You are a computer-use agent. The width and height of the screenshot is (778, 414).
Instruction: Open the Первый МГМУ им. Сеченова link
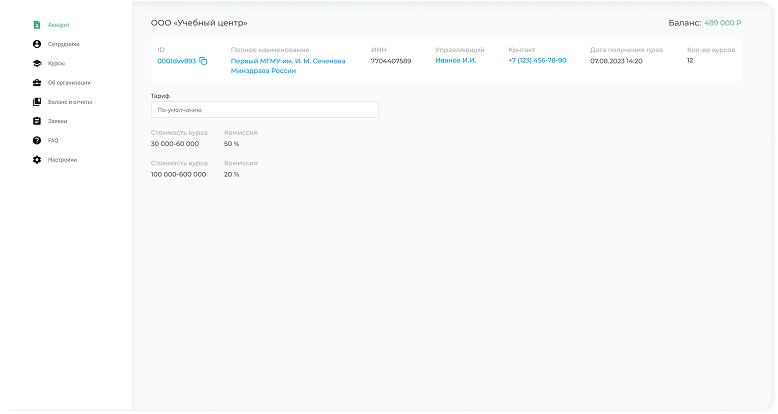tap(288, 66)
